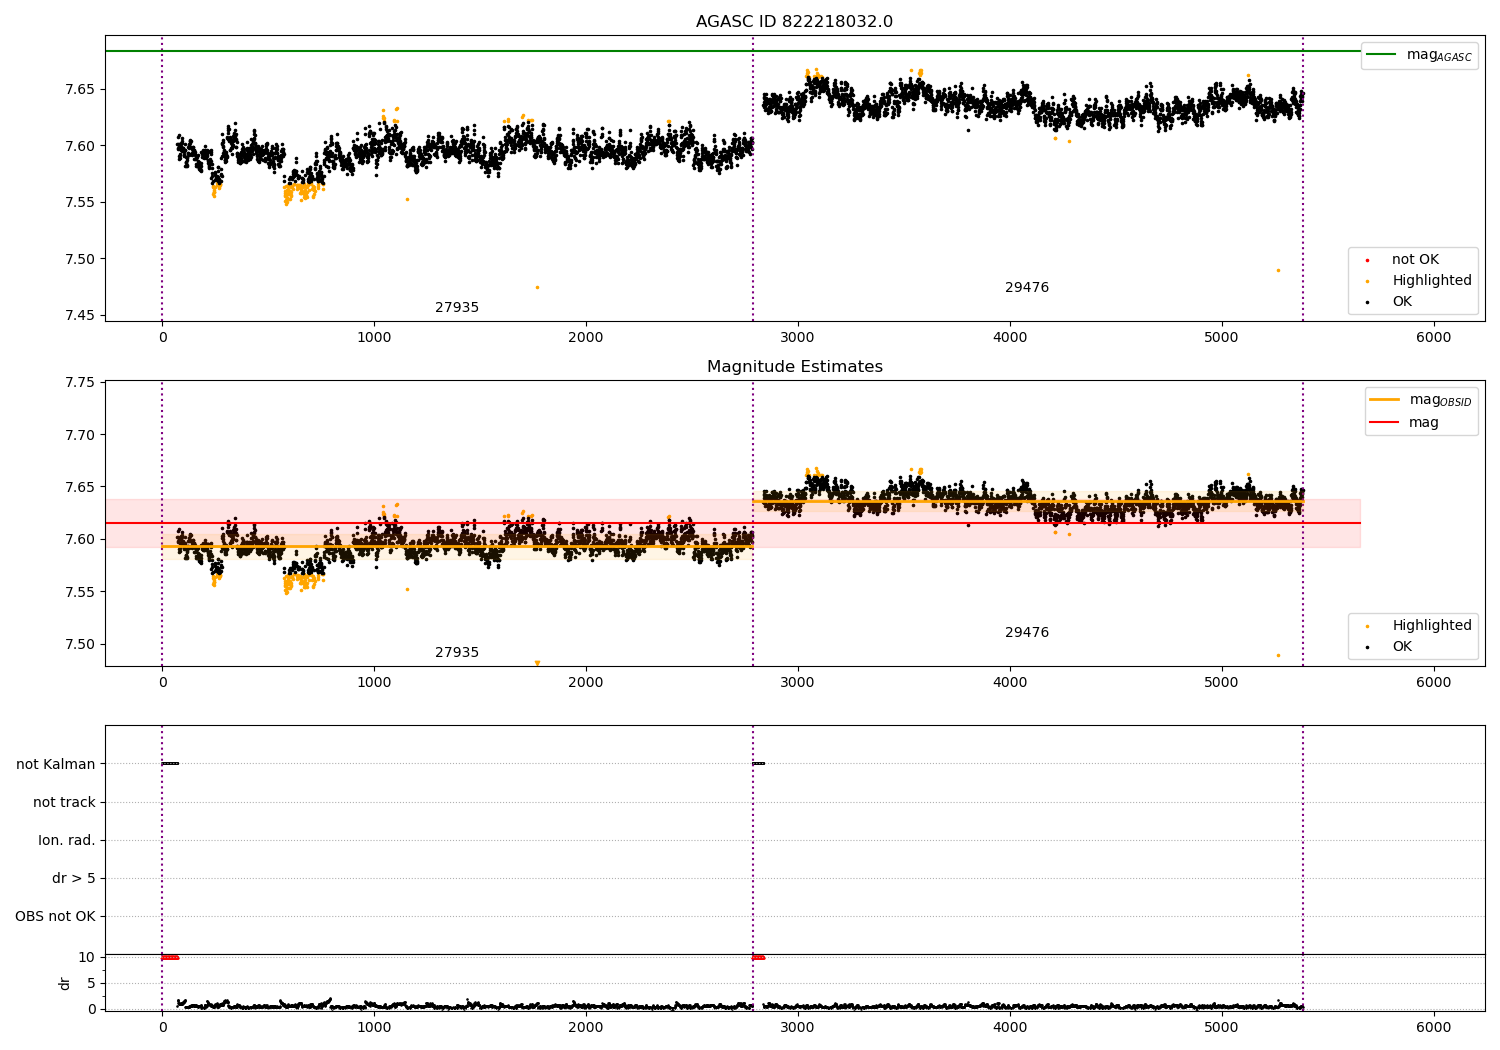Select the mag OBSID legend entry in middle plot
This screenshot has width=1500, height=1050.
point(1421,400)
